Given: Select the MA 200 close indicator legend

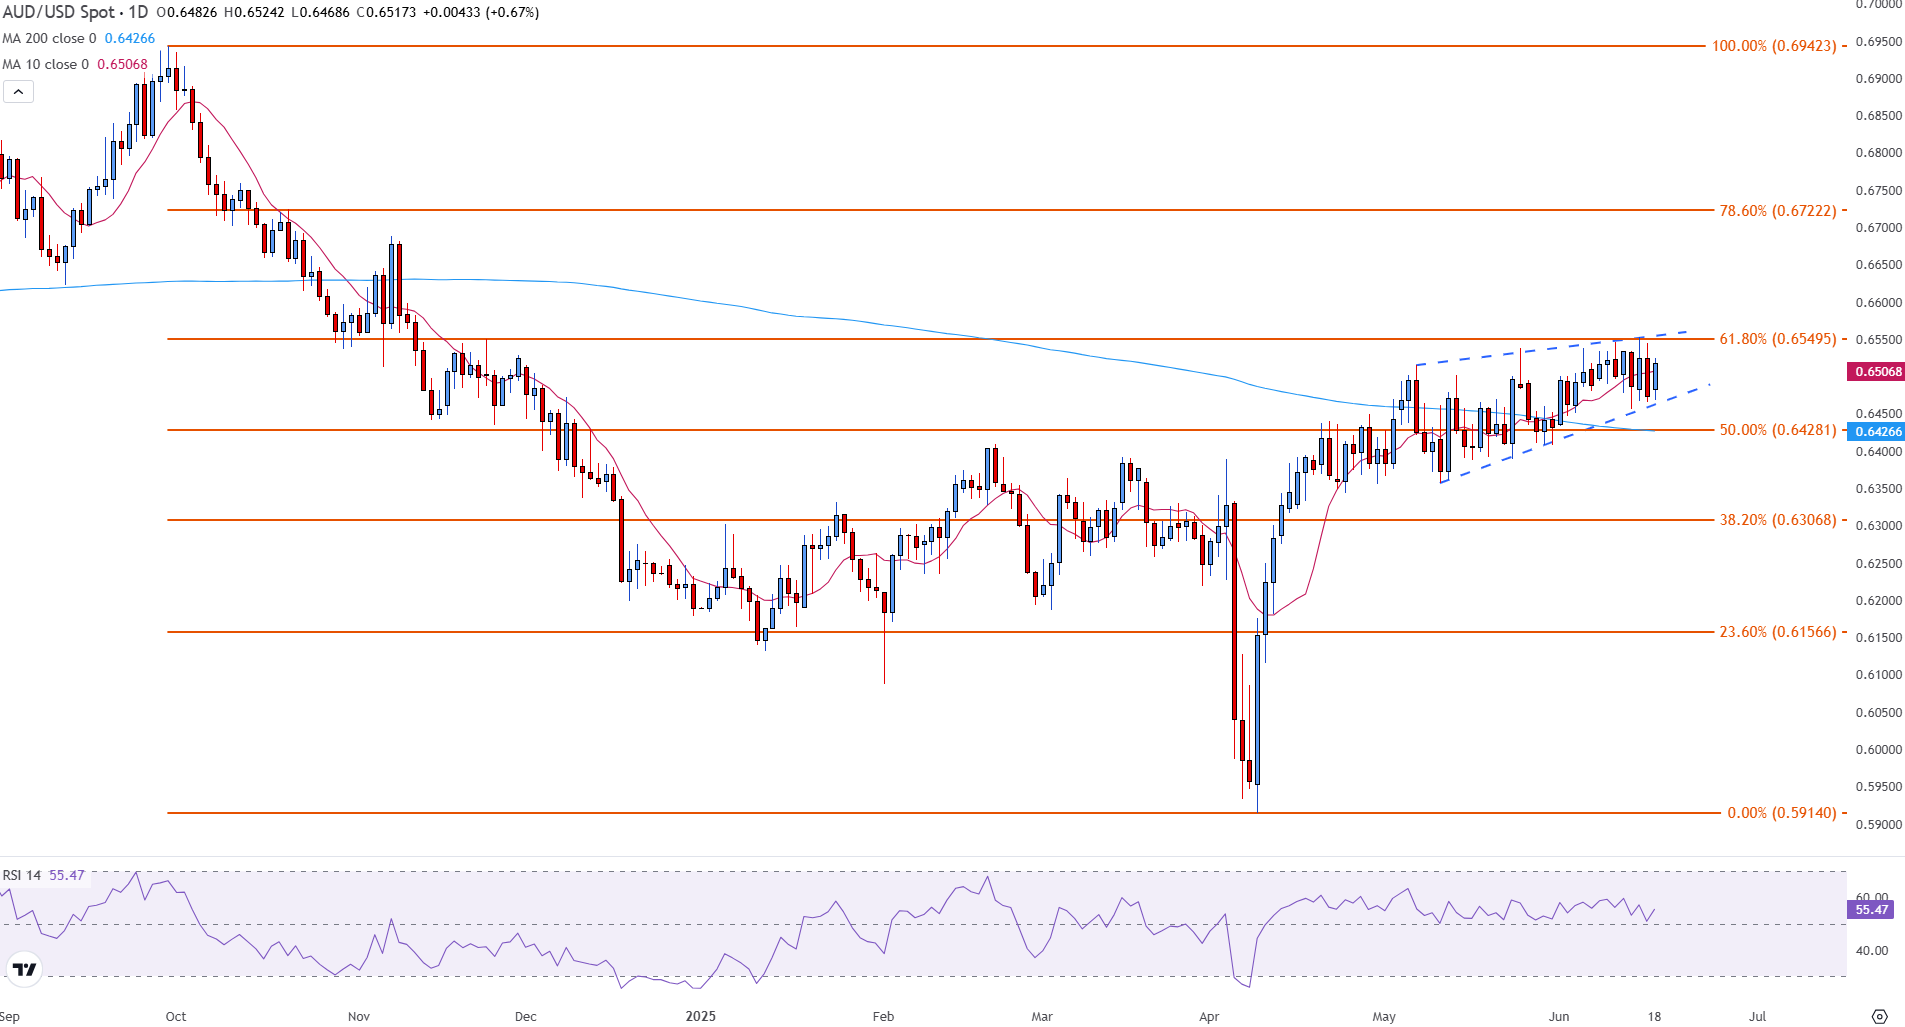Looking at the screenshot, I should [50, 38].
